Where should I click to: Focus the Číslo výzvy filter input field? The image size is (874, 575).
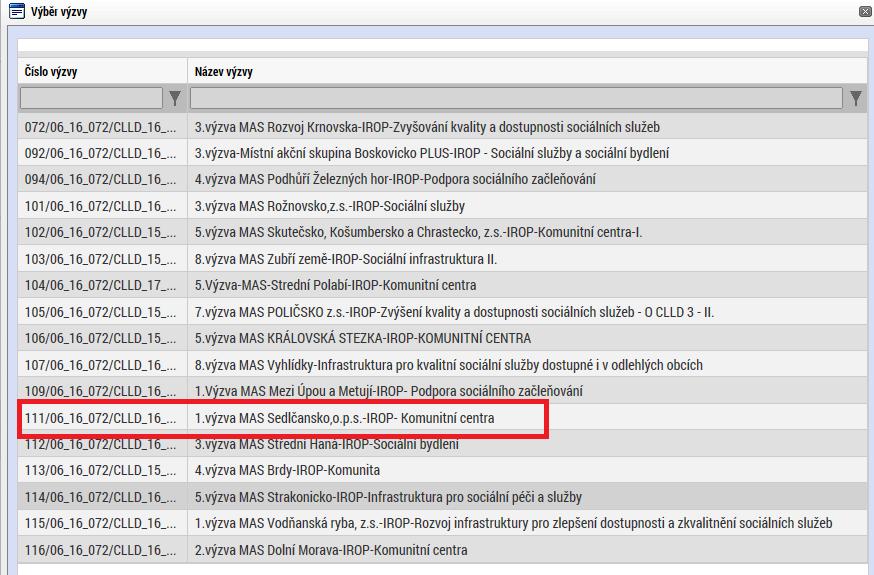tap(91, 98)
